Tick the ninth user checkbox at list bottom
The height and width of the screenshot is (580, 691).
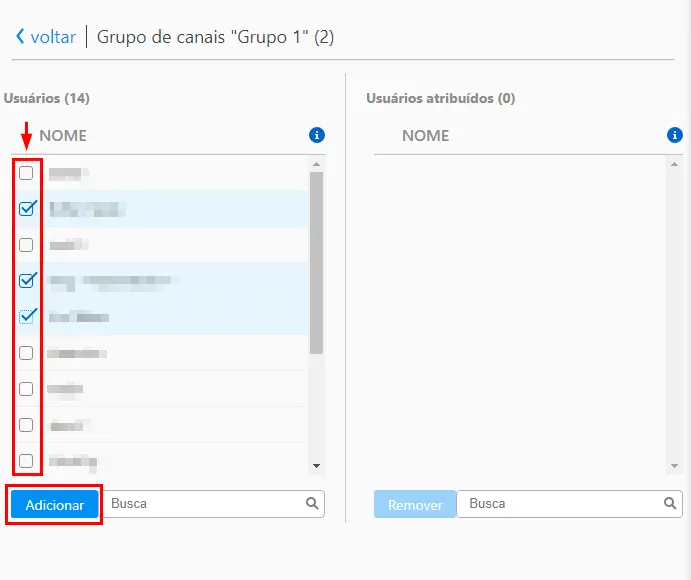(26, 461)
